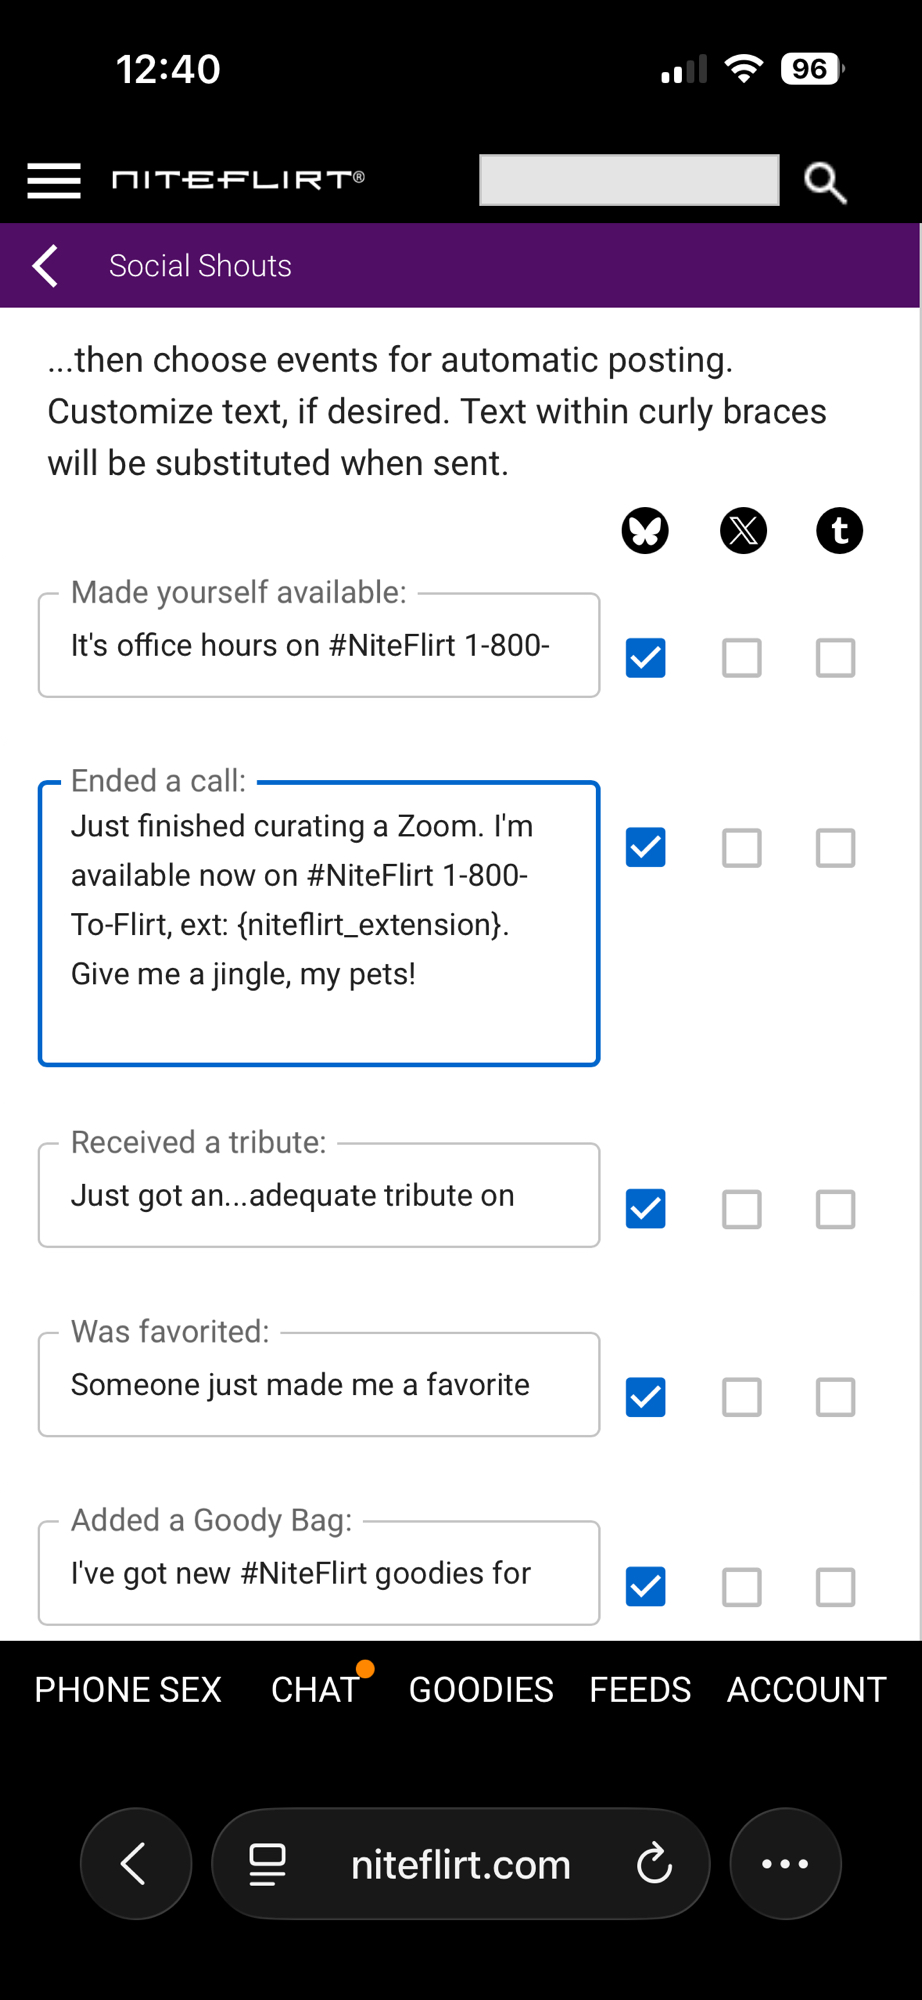Open browser more options (three dots)
The width and height of the screenshot is (922, 2000).
tap(785, 1864)
